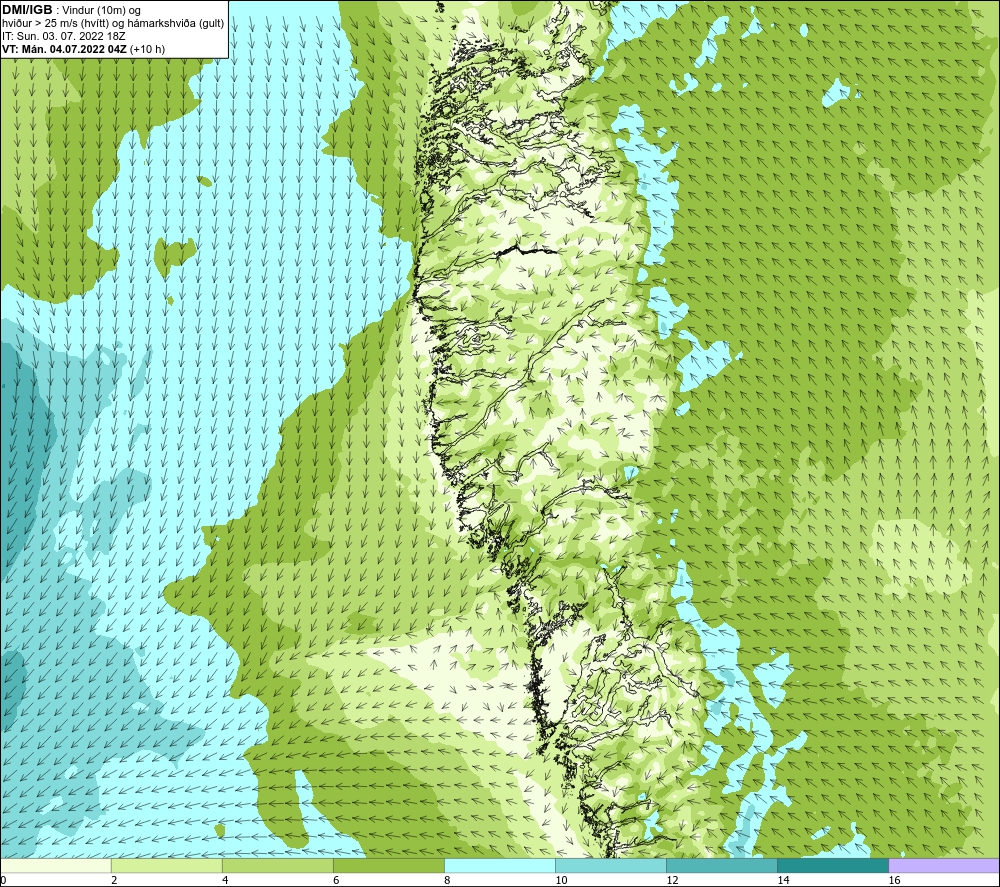Click the "Vindur (10m) og" label

pos(102,11)
